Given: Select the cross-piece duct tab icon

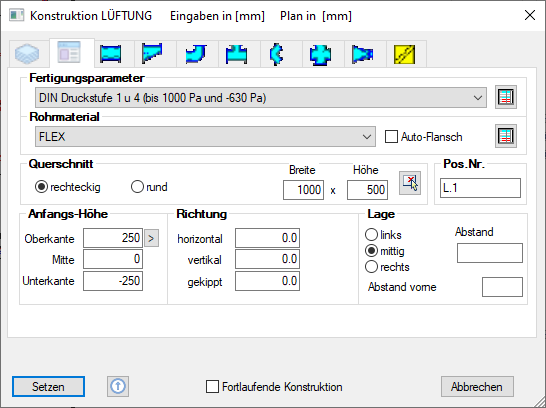Looking at the screenshot, I should coord(320,55).
